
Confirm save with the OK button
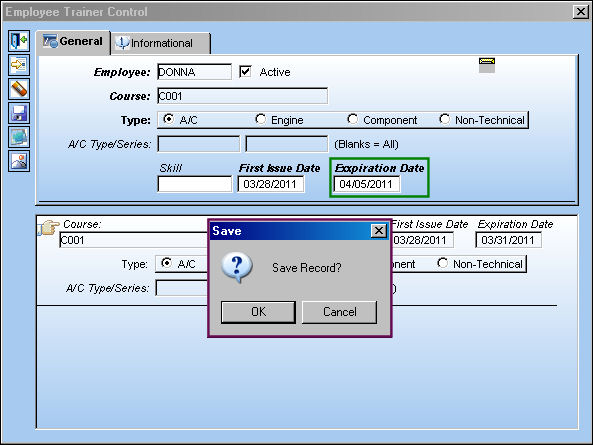point(258,312)
